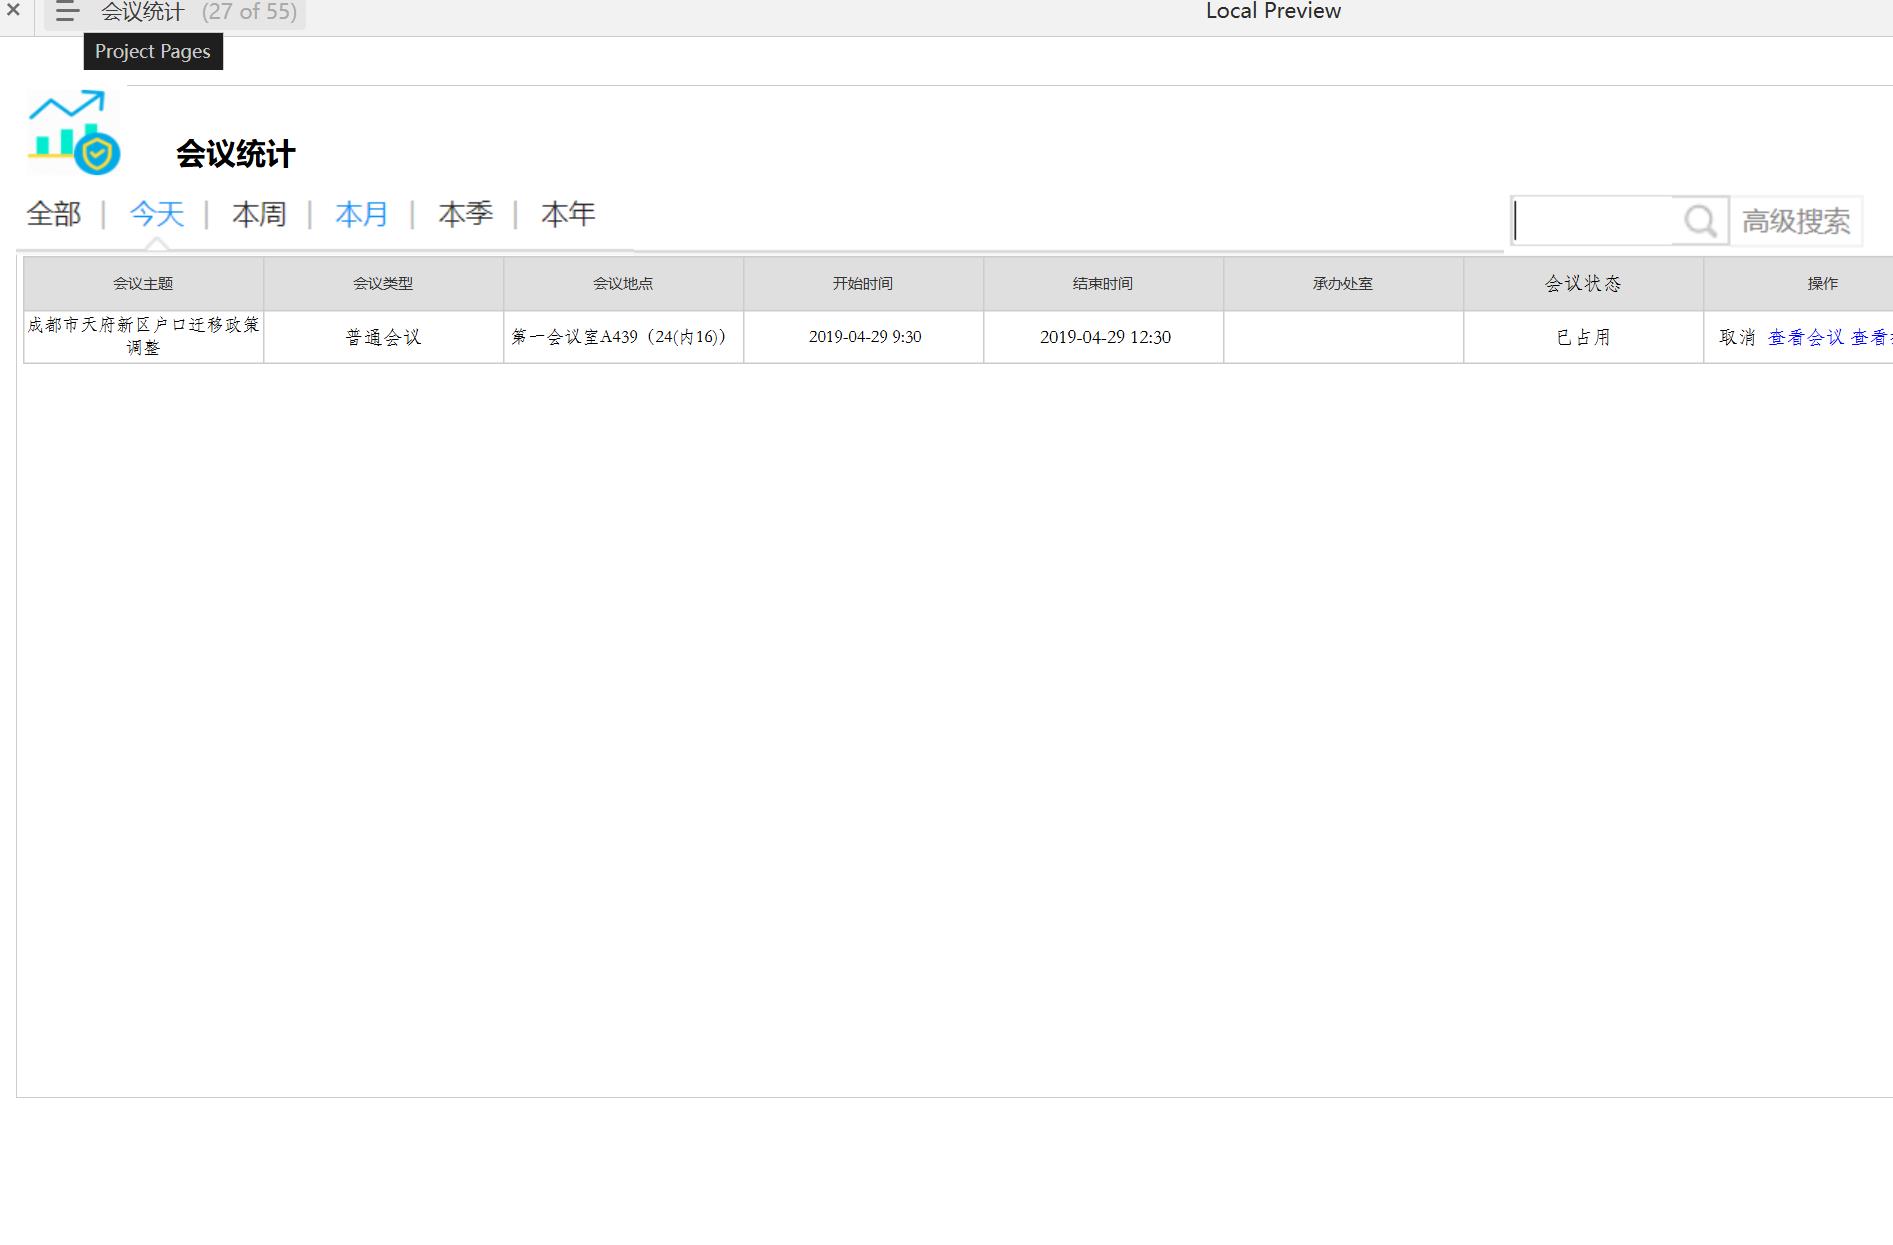Select the 本月 filter tab
The height and width of the screenshot is (1245, 1893).
pos(362,214)
